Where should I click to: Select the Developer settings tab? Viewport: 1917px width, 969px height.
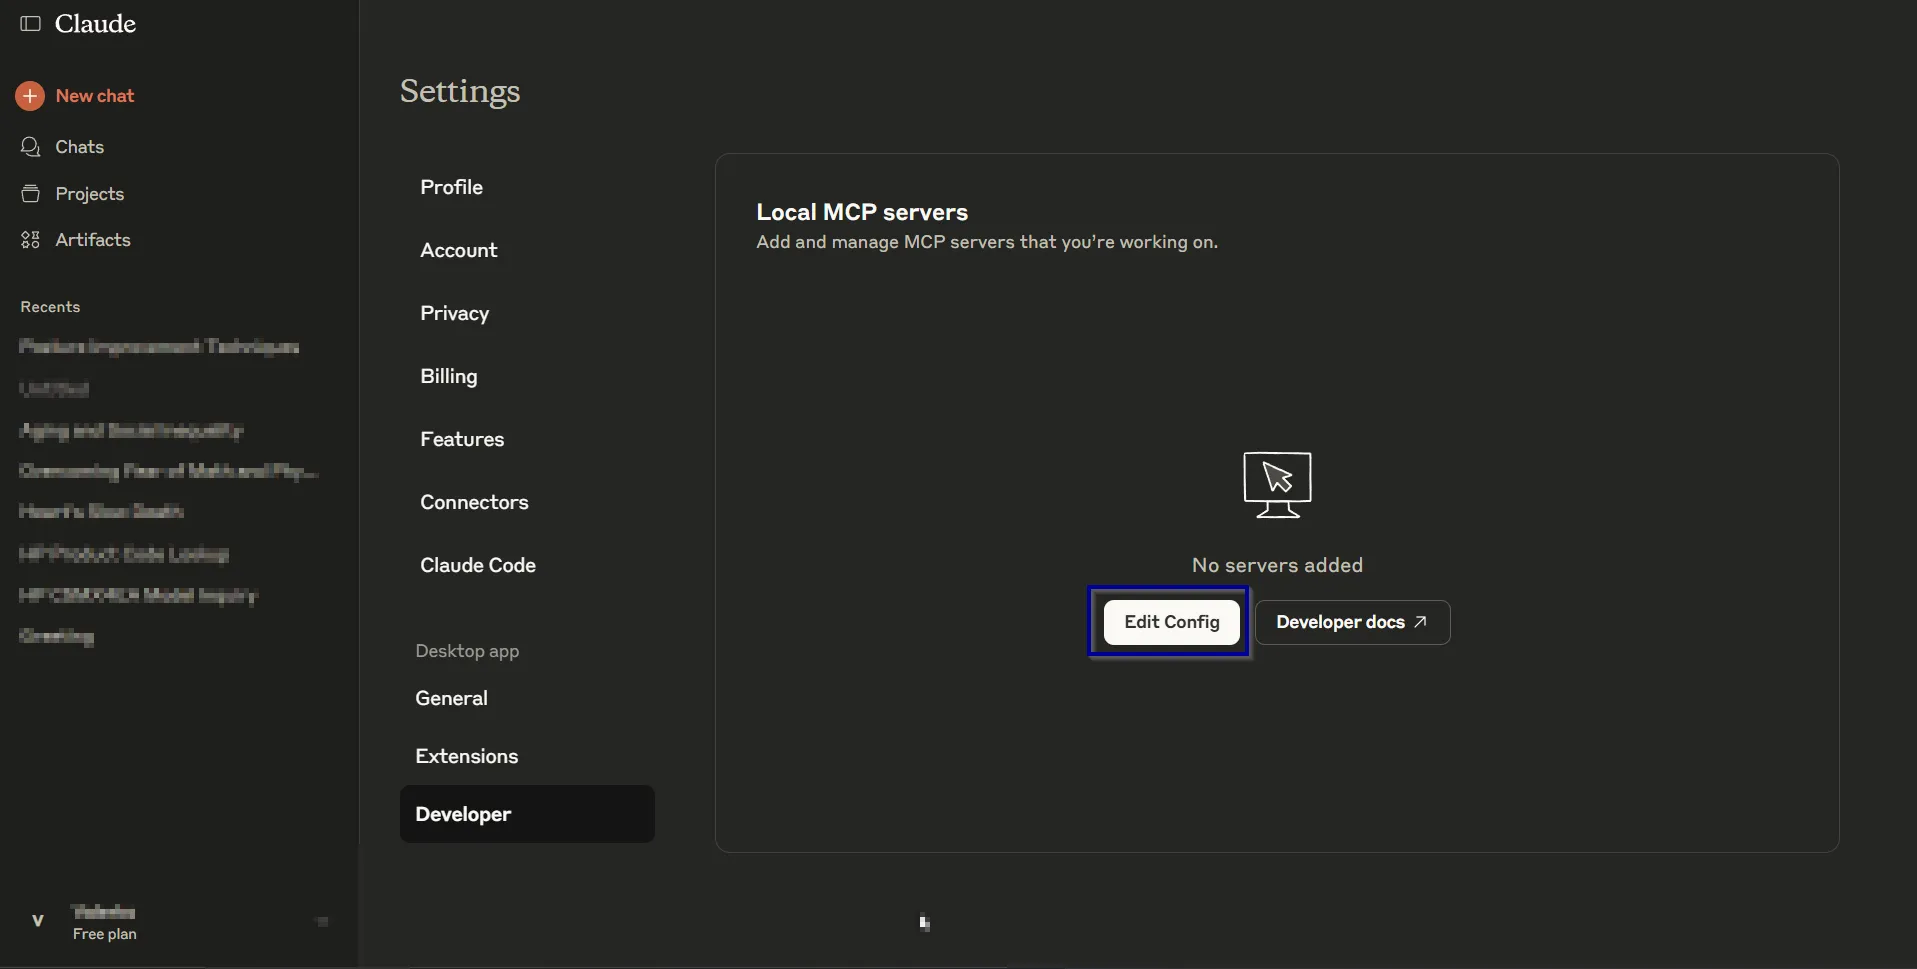pos(527,814)
